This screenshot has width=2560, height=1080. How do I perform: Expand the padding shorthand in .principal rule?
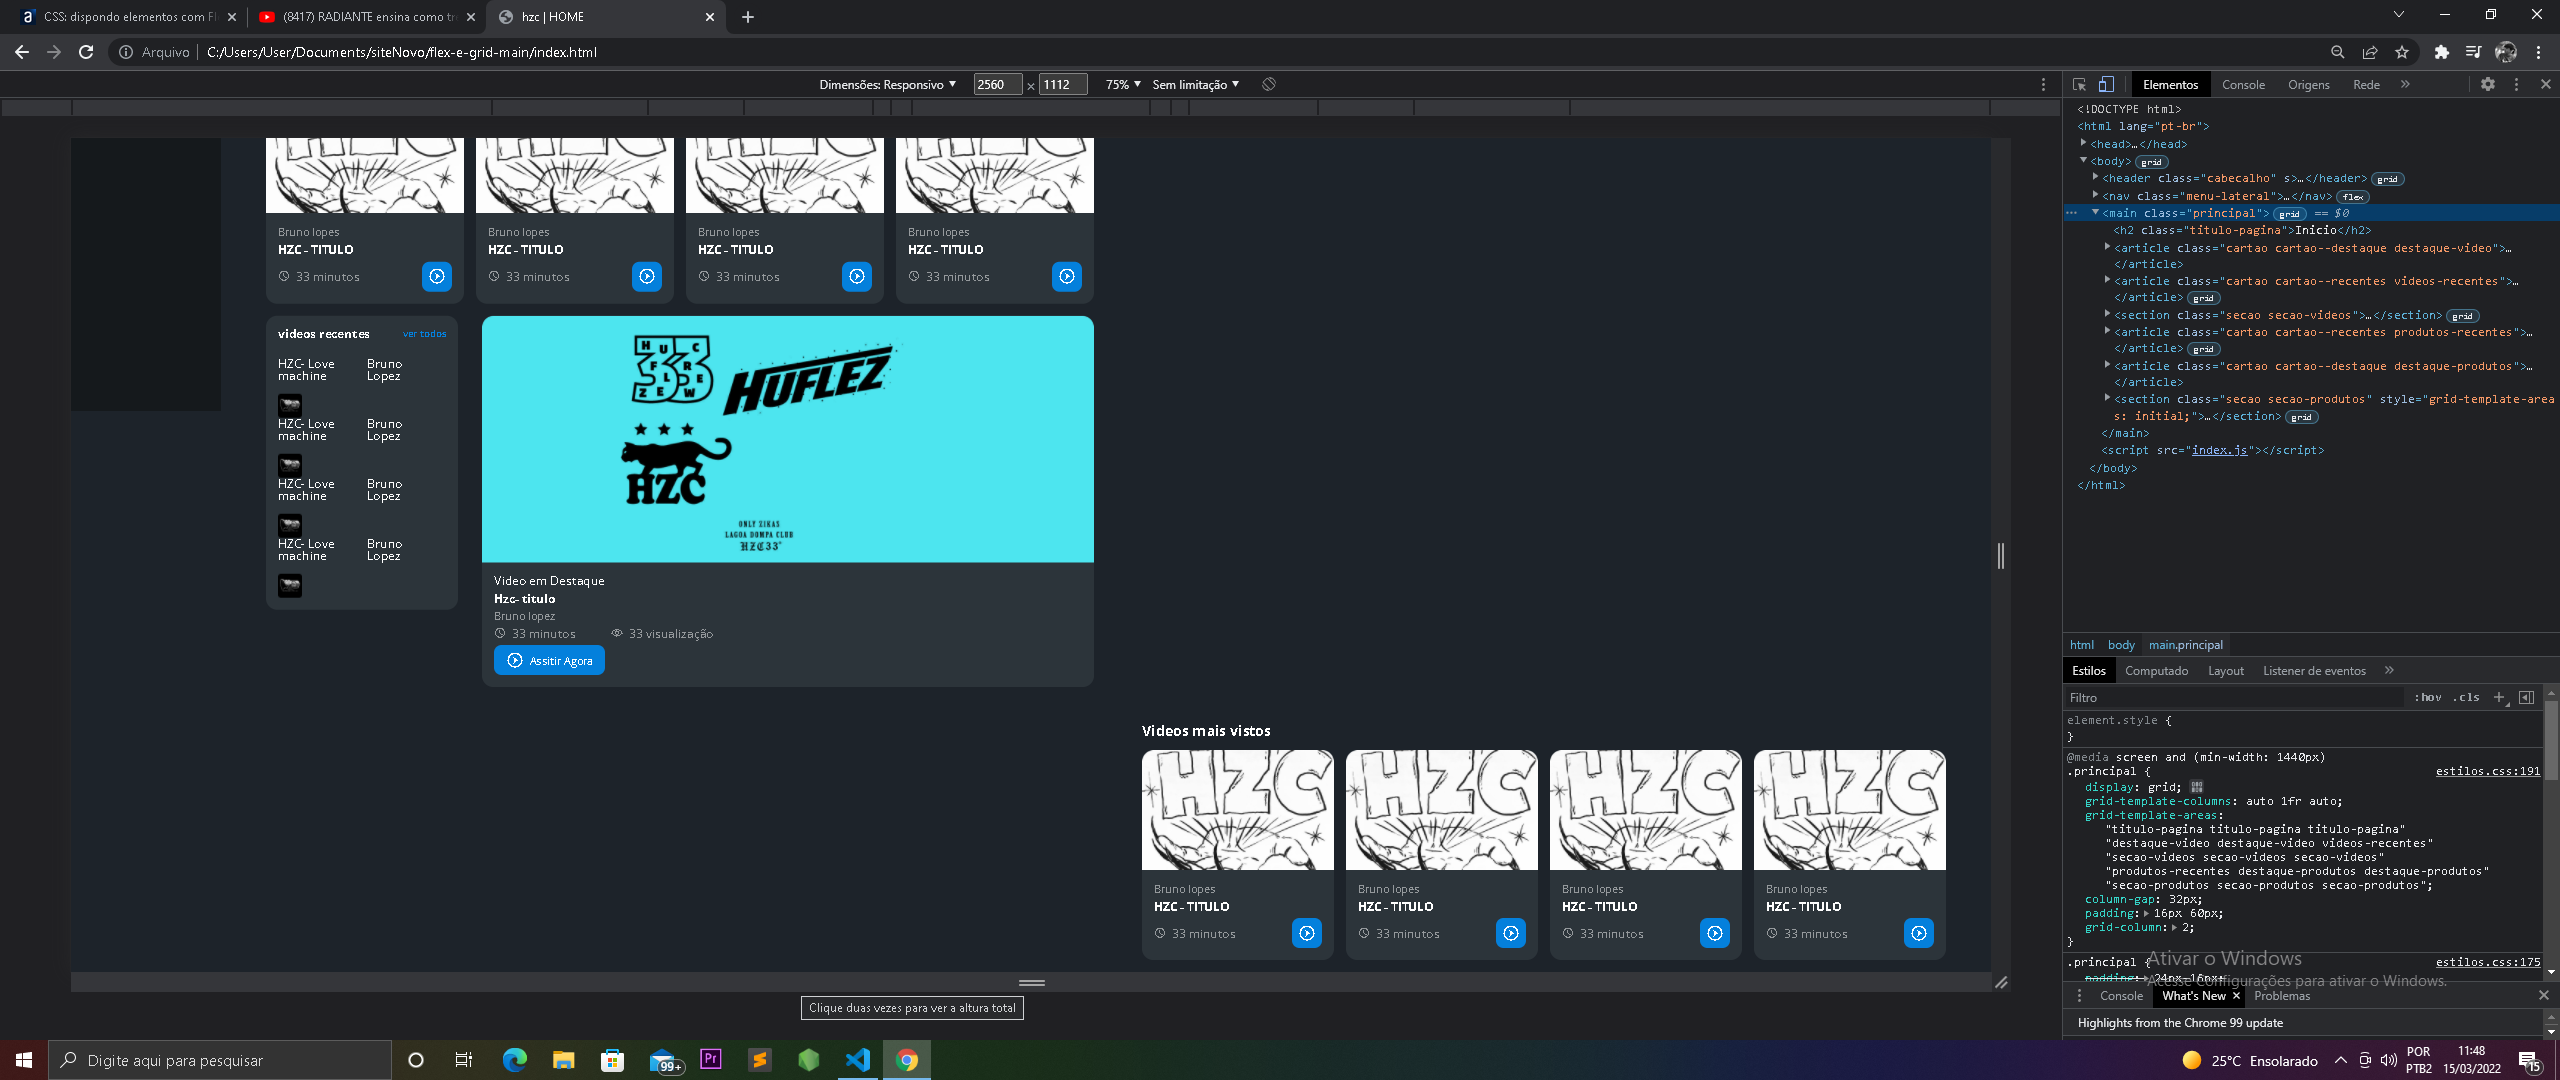(x=2144, y=913)
